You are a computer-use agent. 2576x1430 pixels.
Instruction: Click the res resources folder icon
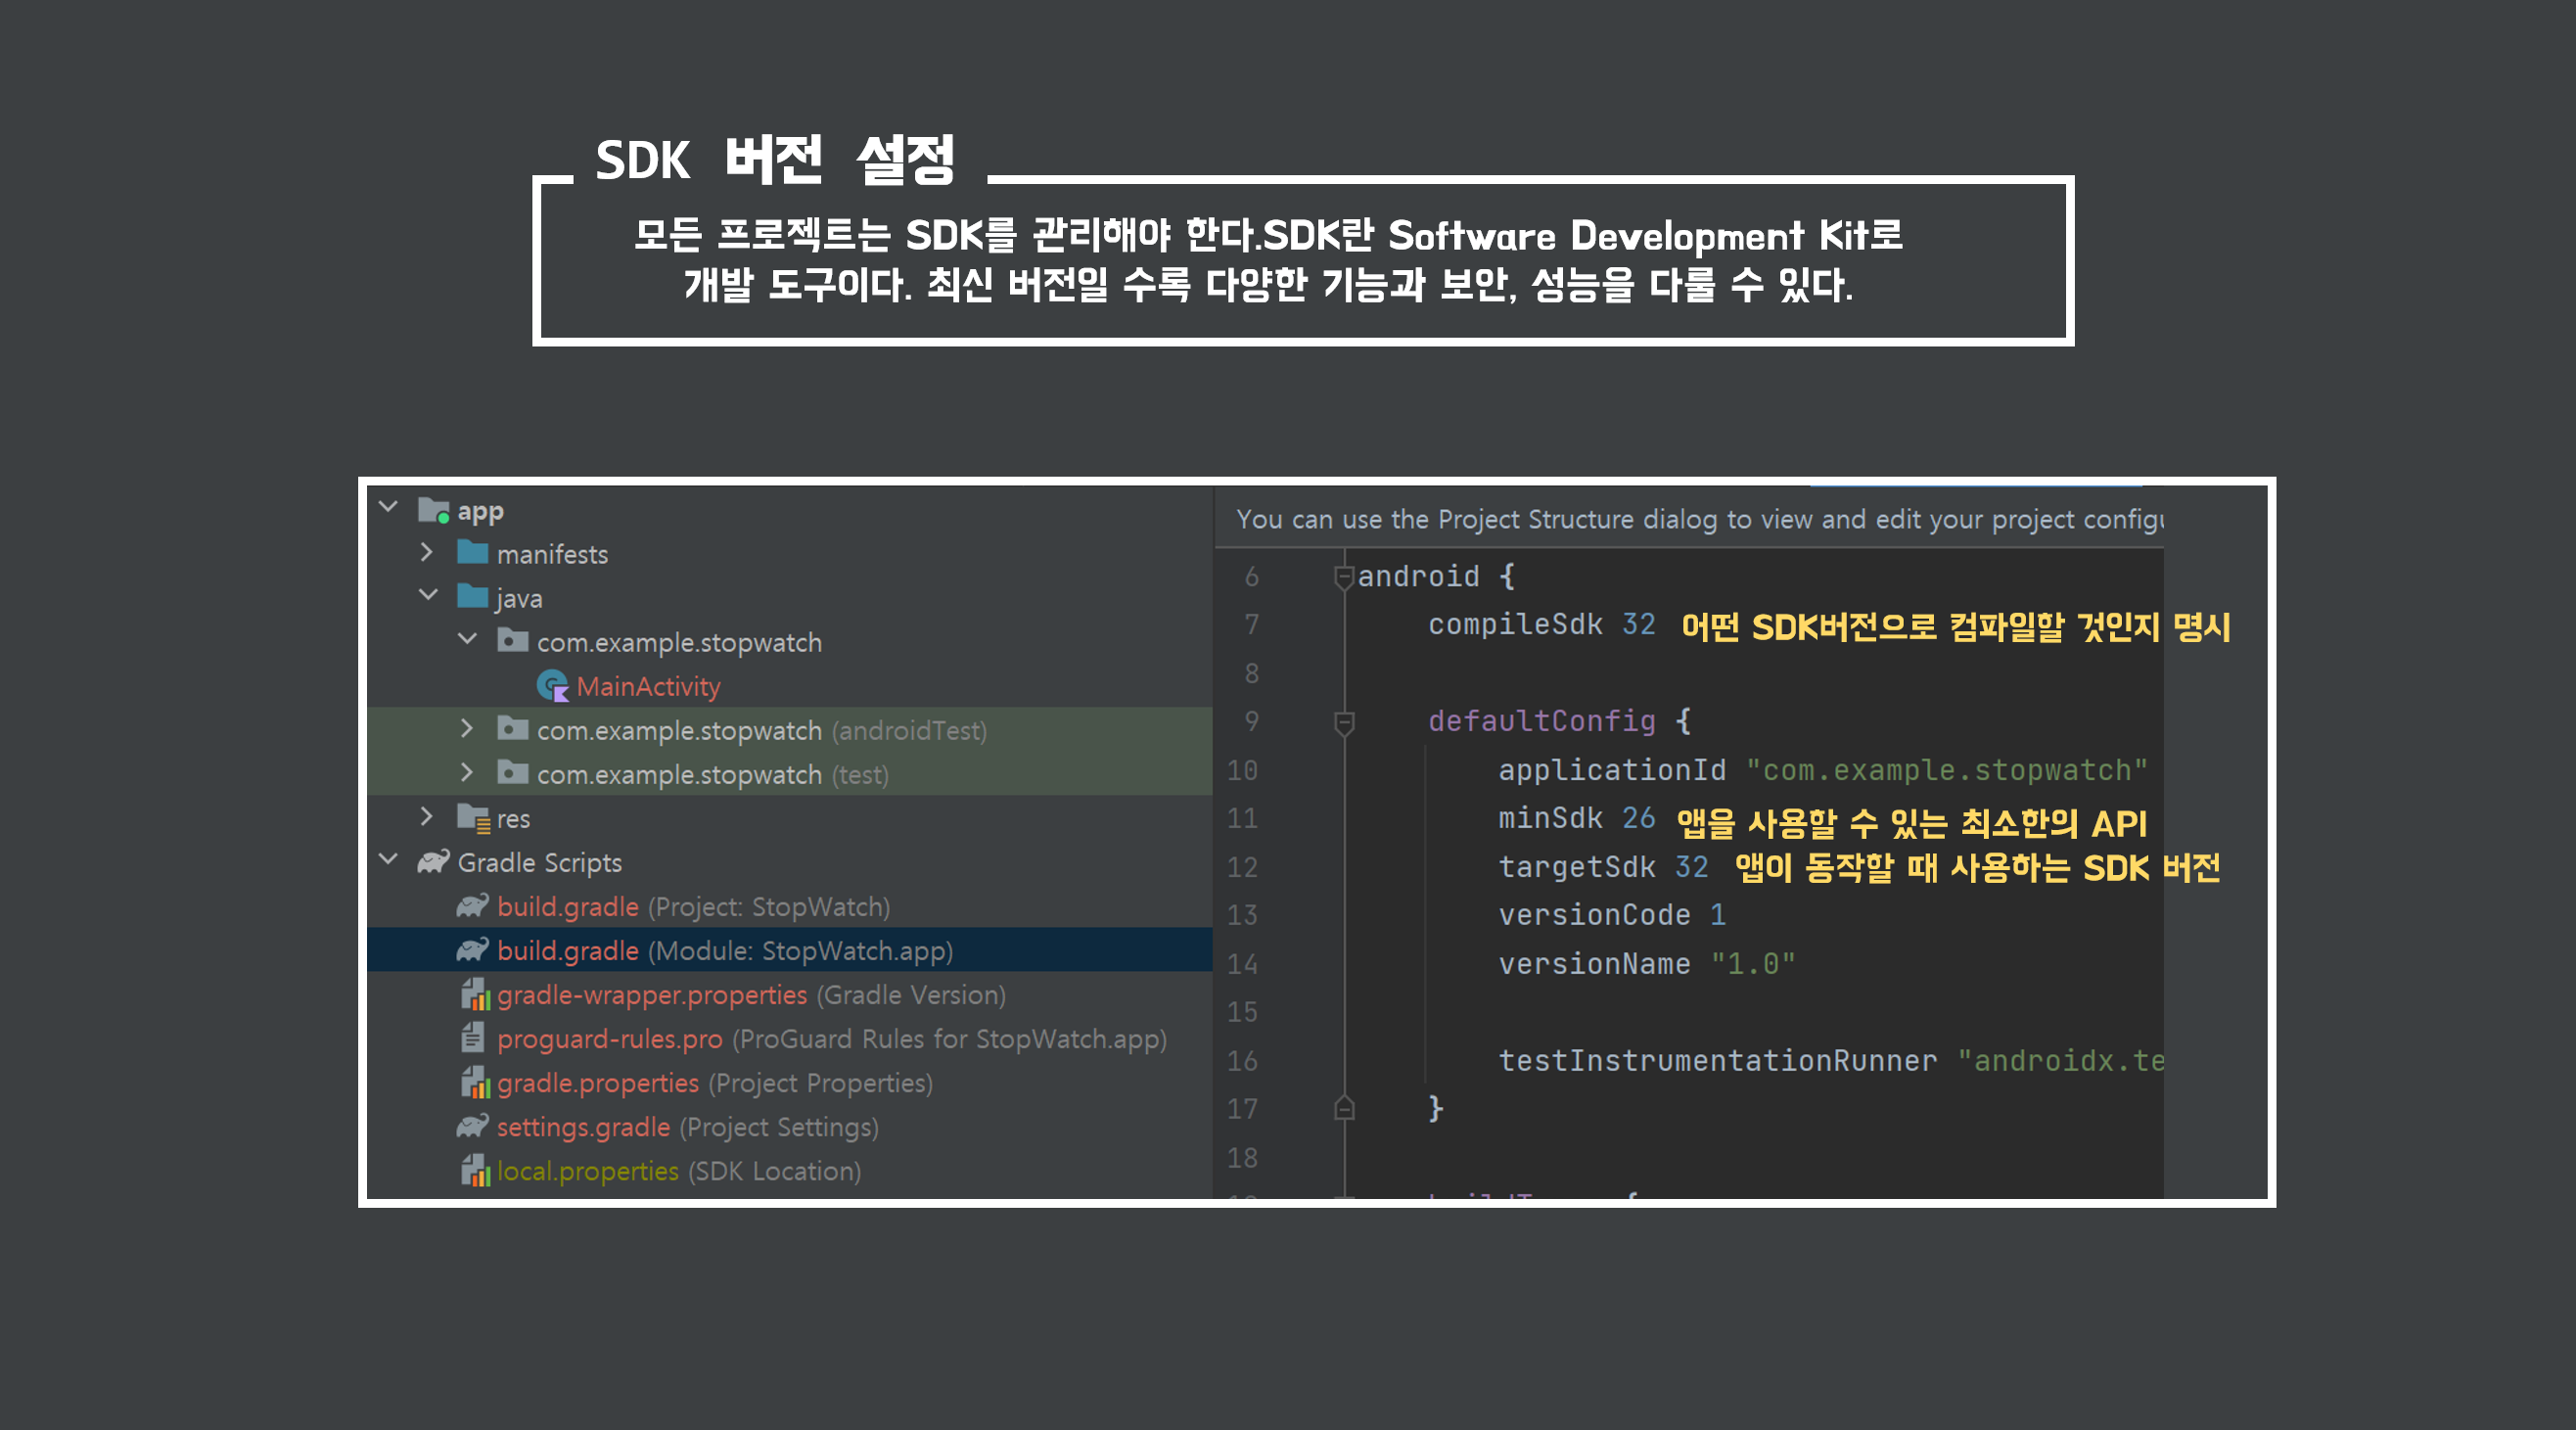pos(472,818)
